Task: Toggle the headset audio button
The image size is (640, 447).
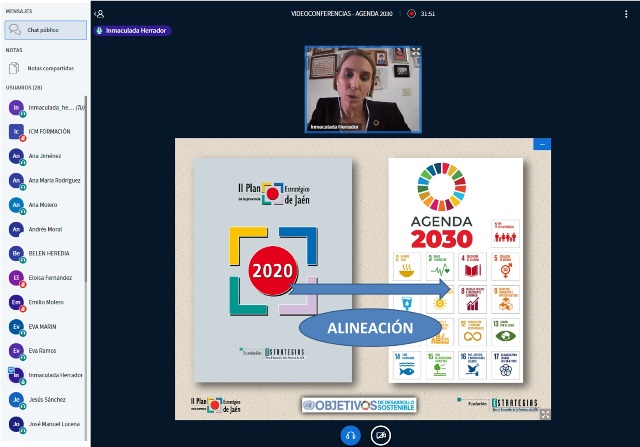Action: (351, 434)
